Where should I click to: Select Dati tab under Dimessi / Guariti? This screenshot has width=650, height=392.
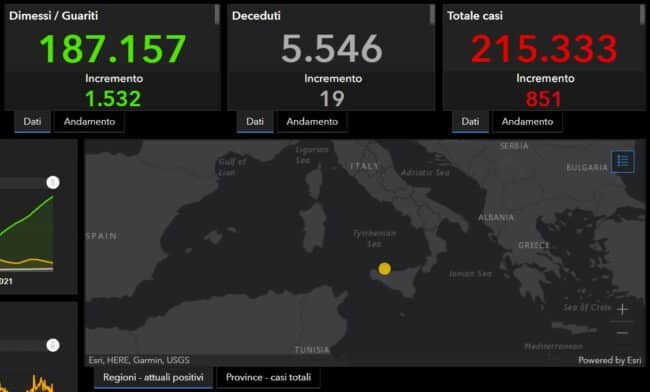coord(32,121)
